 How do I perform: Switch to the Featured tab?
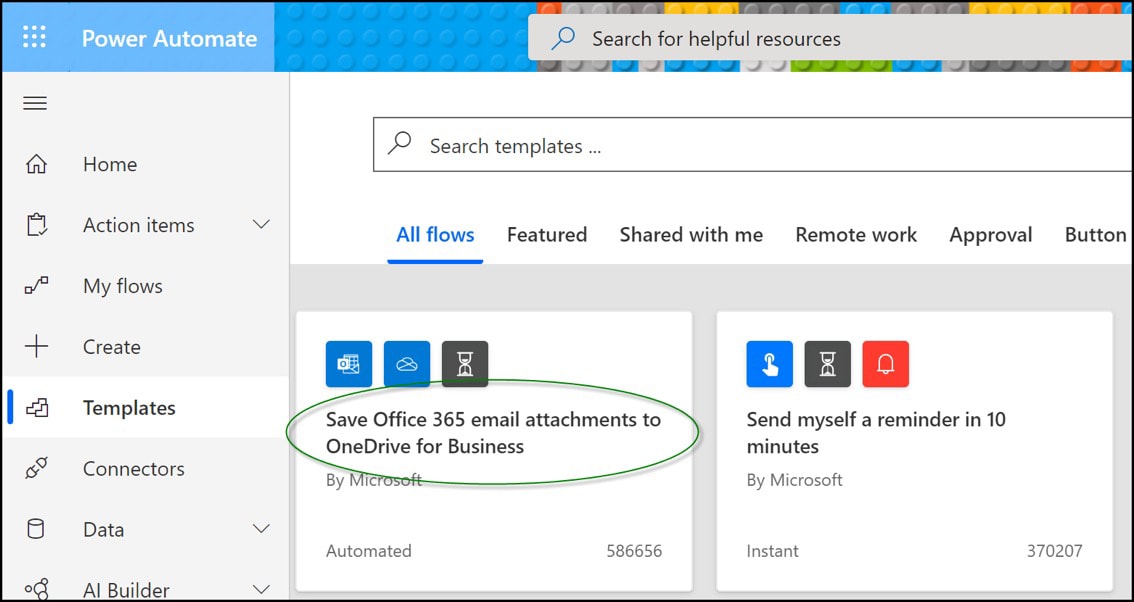547,235
